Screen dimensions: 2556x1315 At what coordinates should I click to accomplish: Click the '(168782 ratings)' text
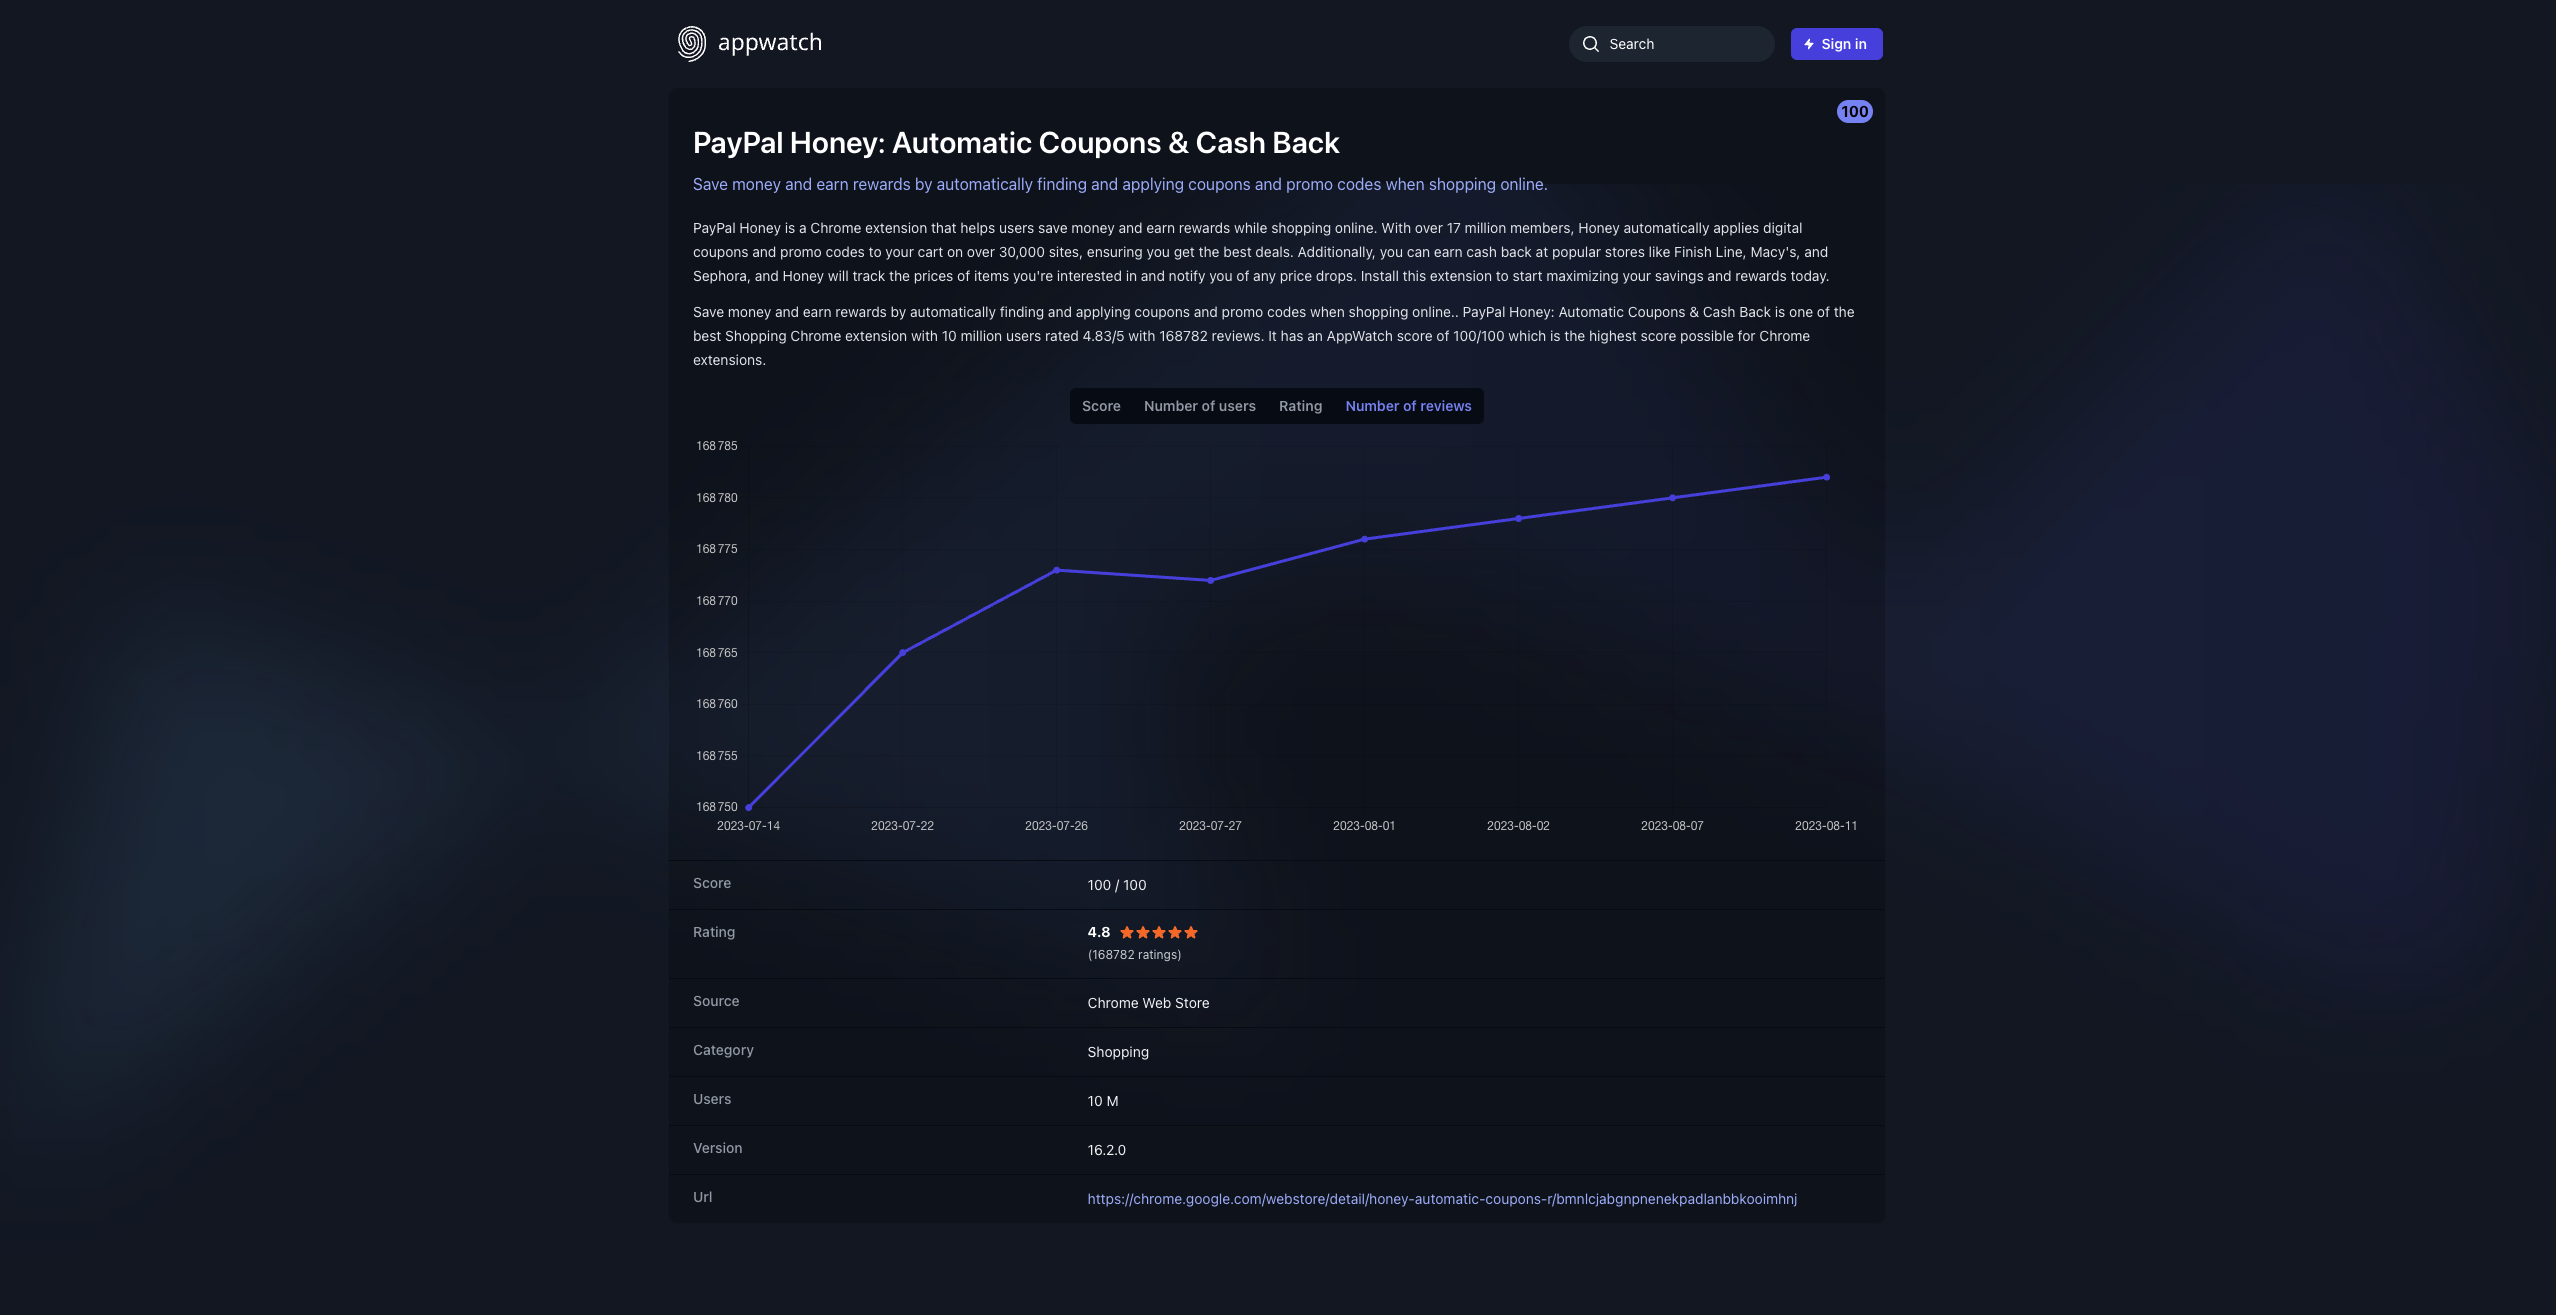(x=1134, y=955)
